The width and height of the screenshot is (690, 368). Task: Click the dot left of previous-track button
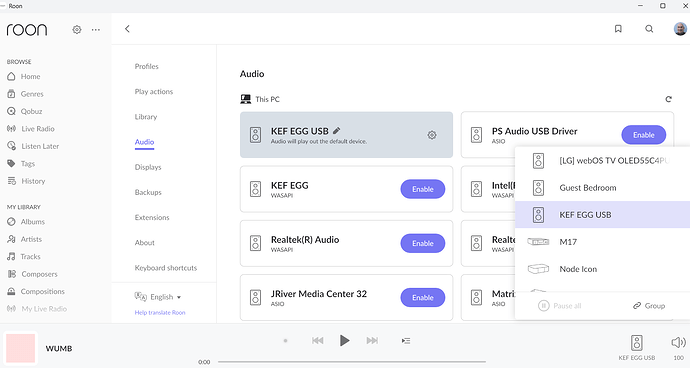coord(286,340)
